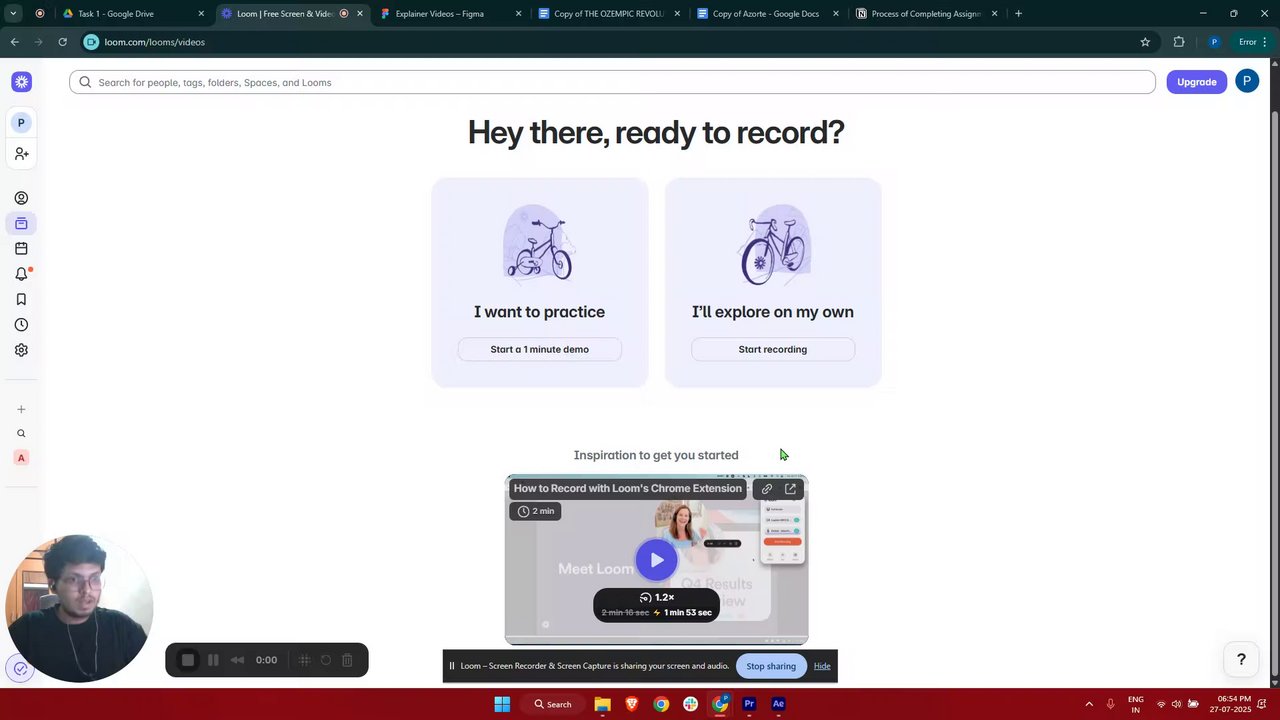Click the small search icon in sidebar

click(21, 434)
